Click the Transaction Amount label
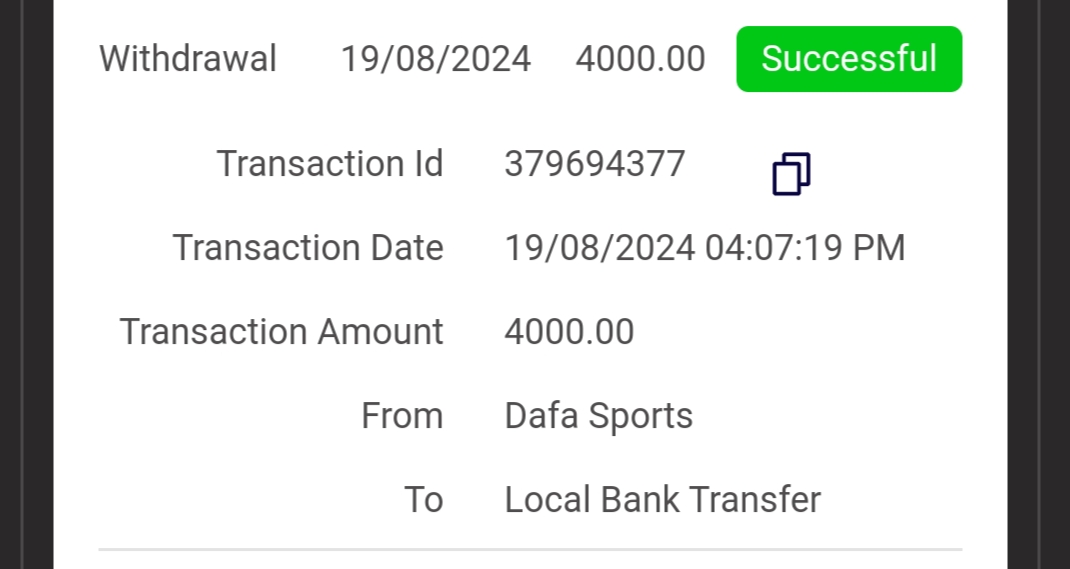The image size is (1070, 569). click(x=282, y=331)
